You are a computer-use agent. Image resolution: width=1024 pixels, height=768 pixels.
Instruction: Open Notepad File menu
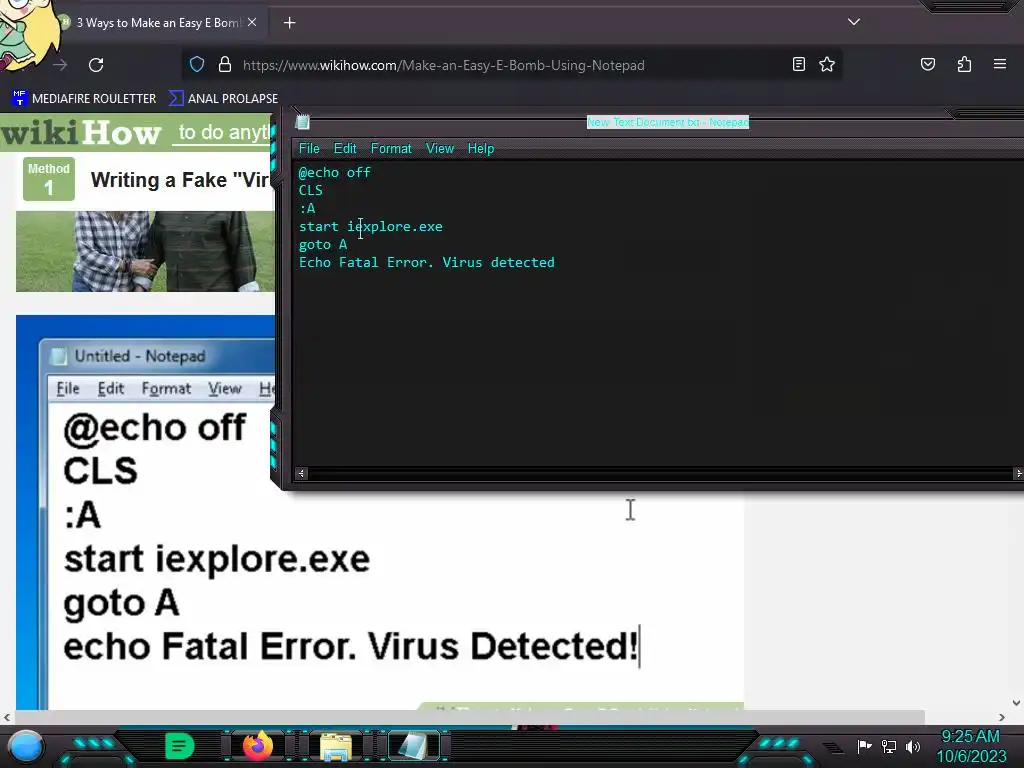[x=309, y=148]
